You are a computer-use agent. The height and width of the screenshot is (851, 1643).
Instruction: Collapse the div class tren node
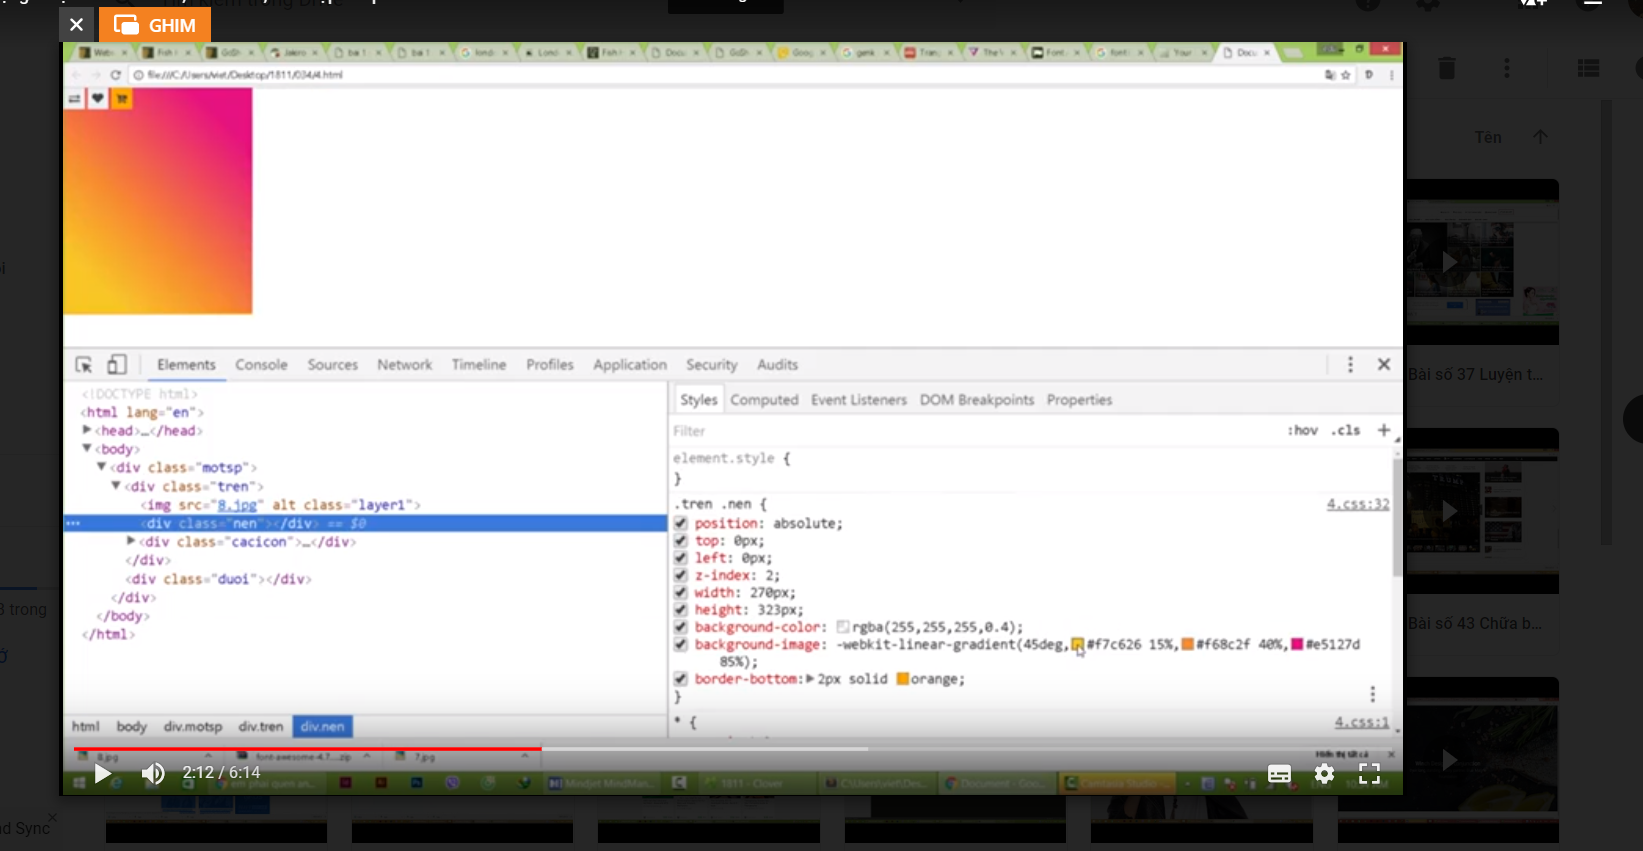click(x=116, y=485)
